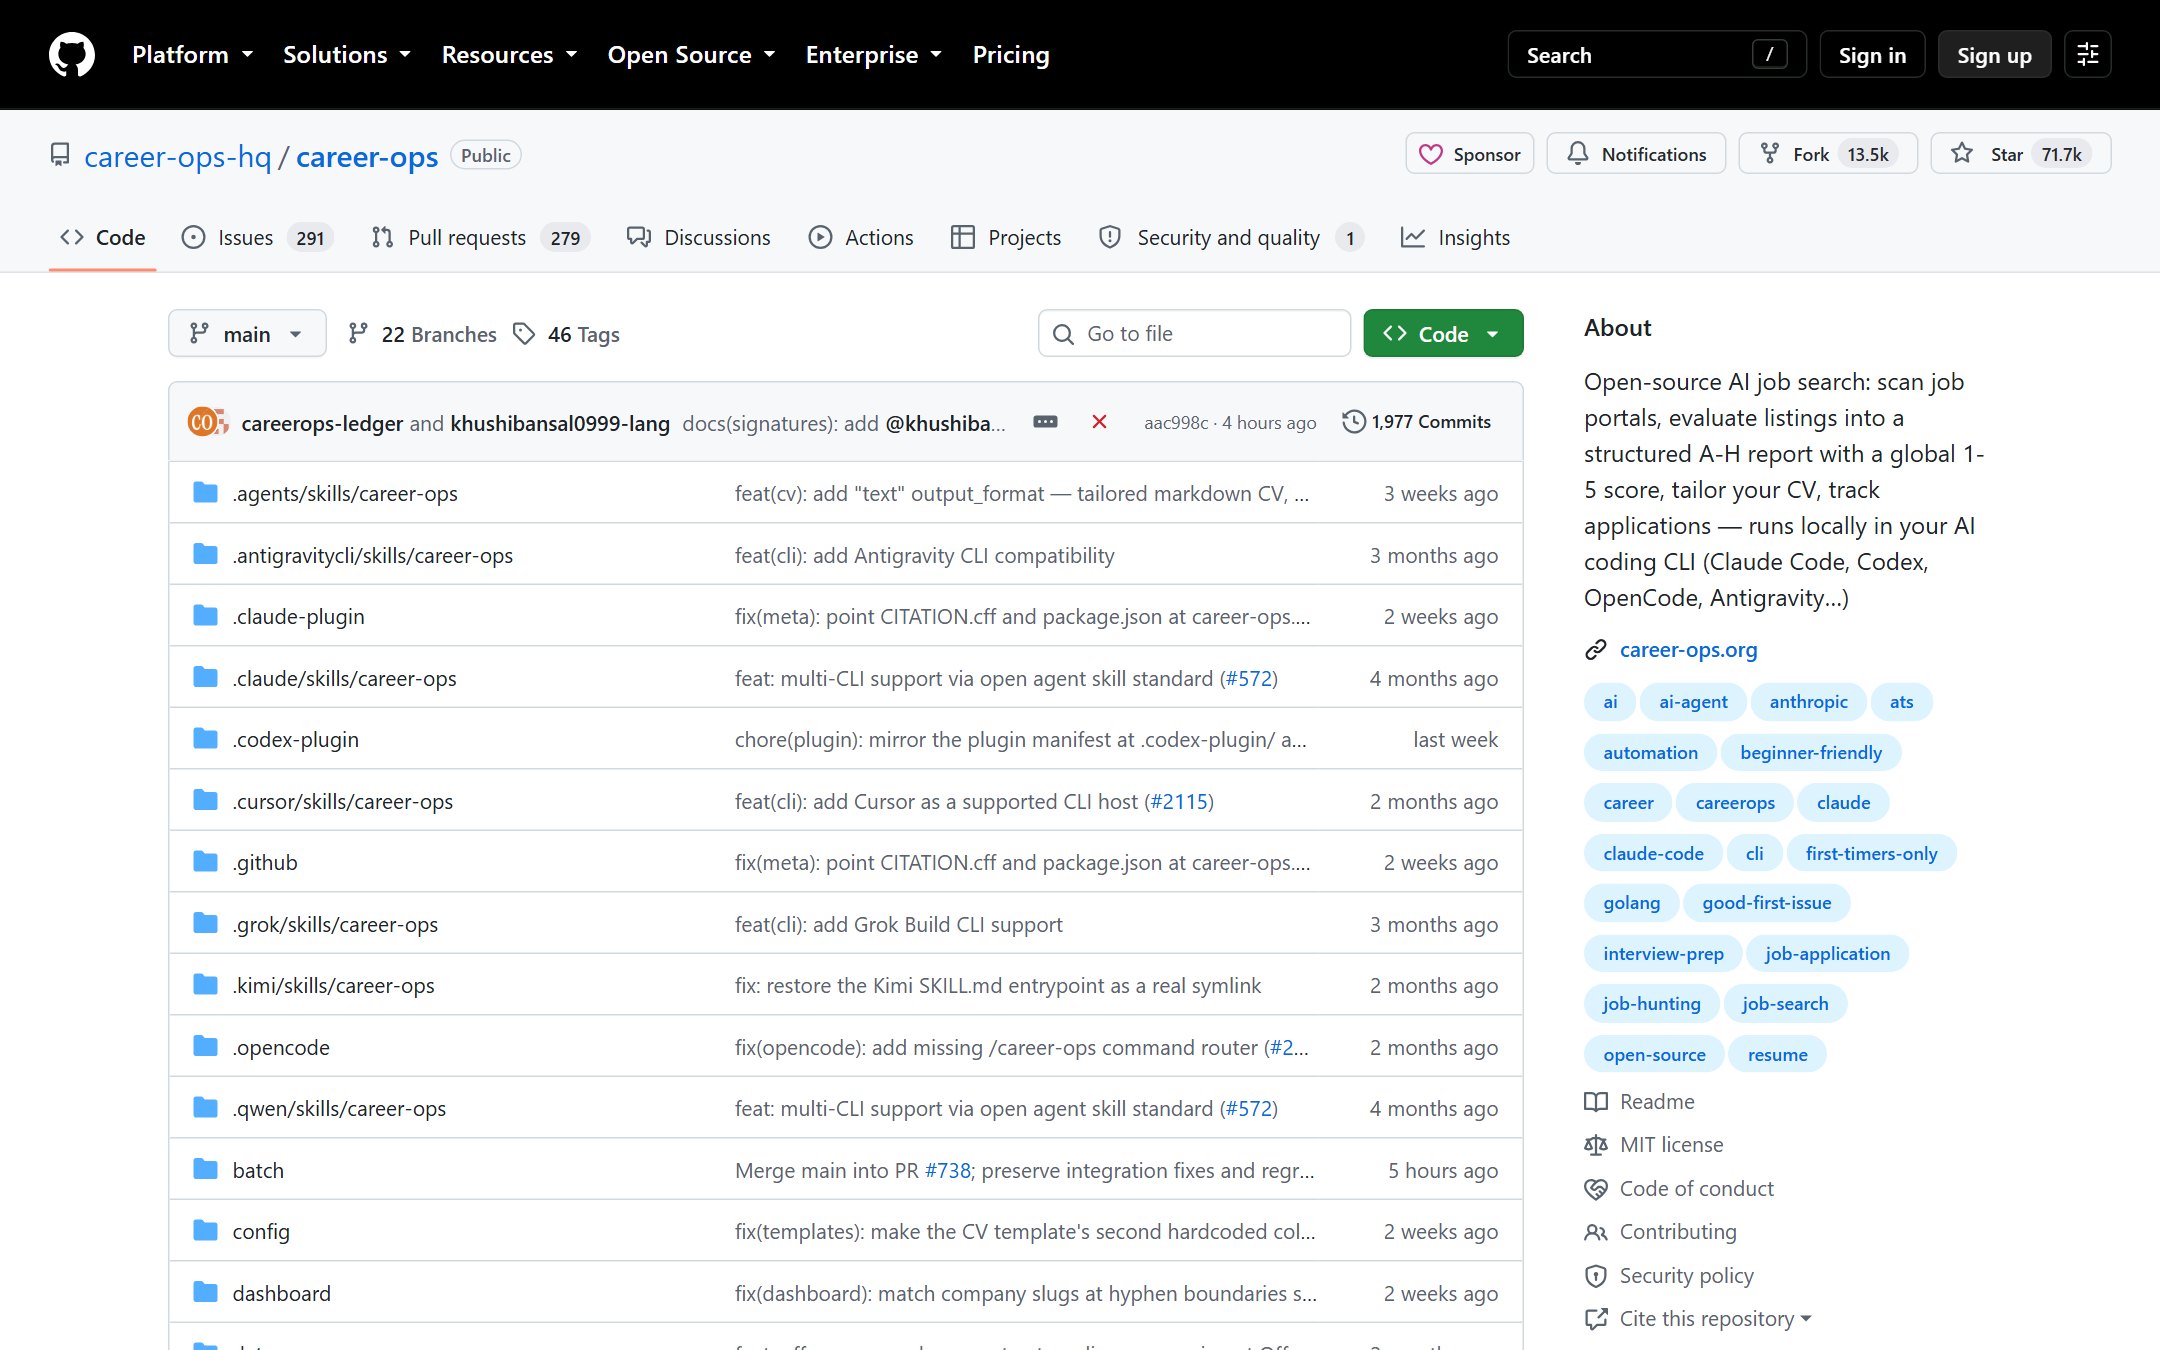Click the failed status X icon on latest commit

point(1099,422)
